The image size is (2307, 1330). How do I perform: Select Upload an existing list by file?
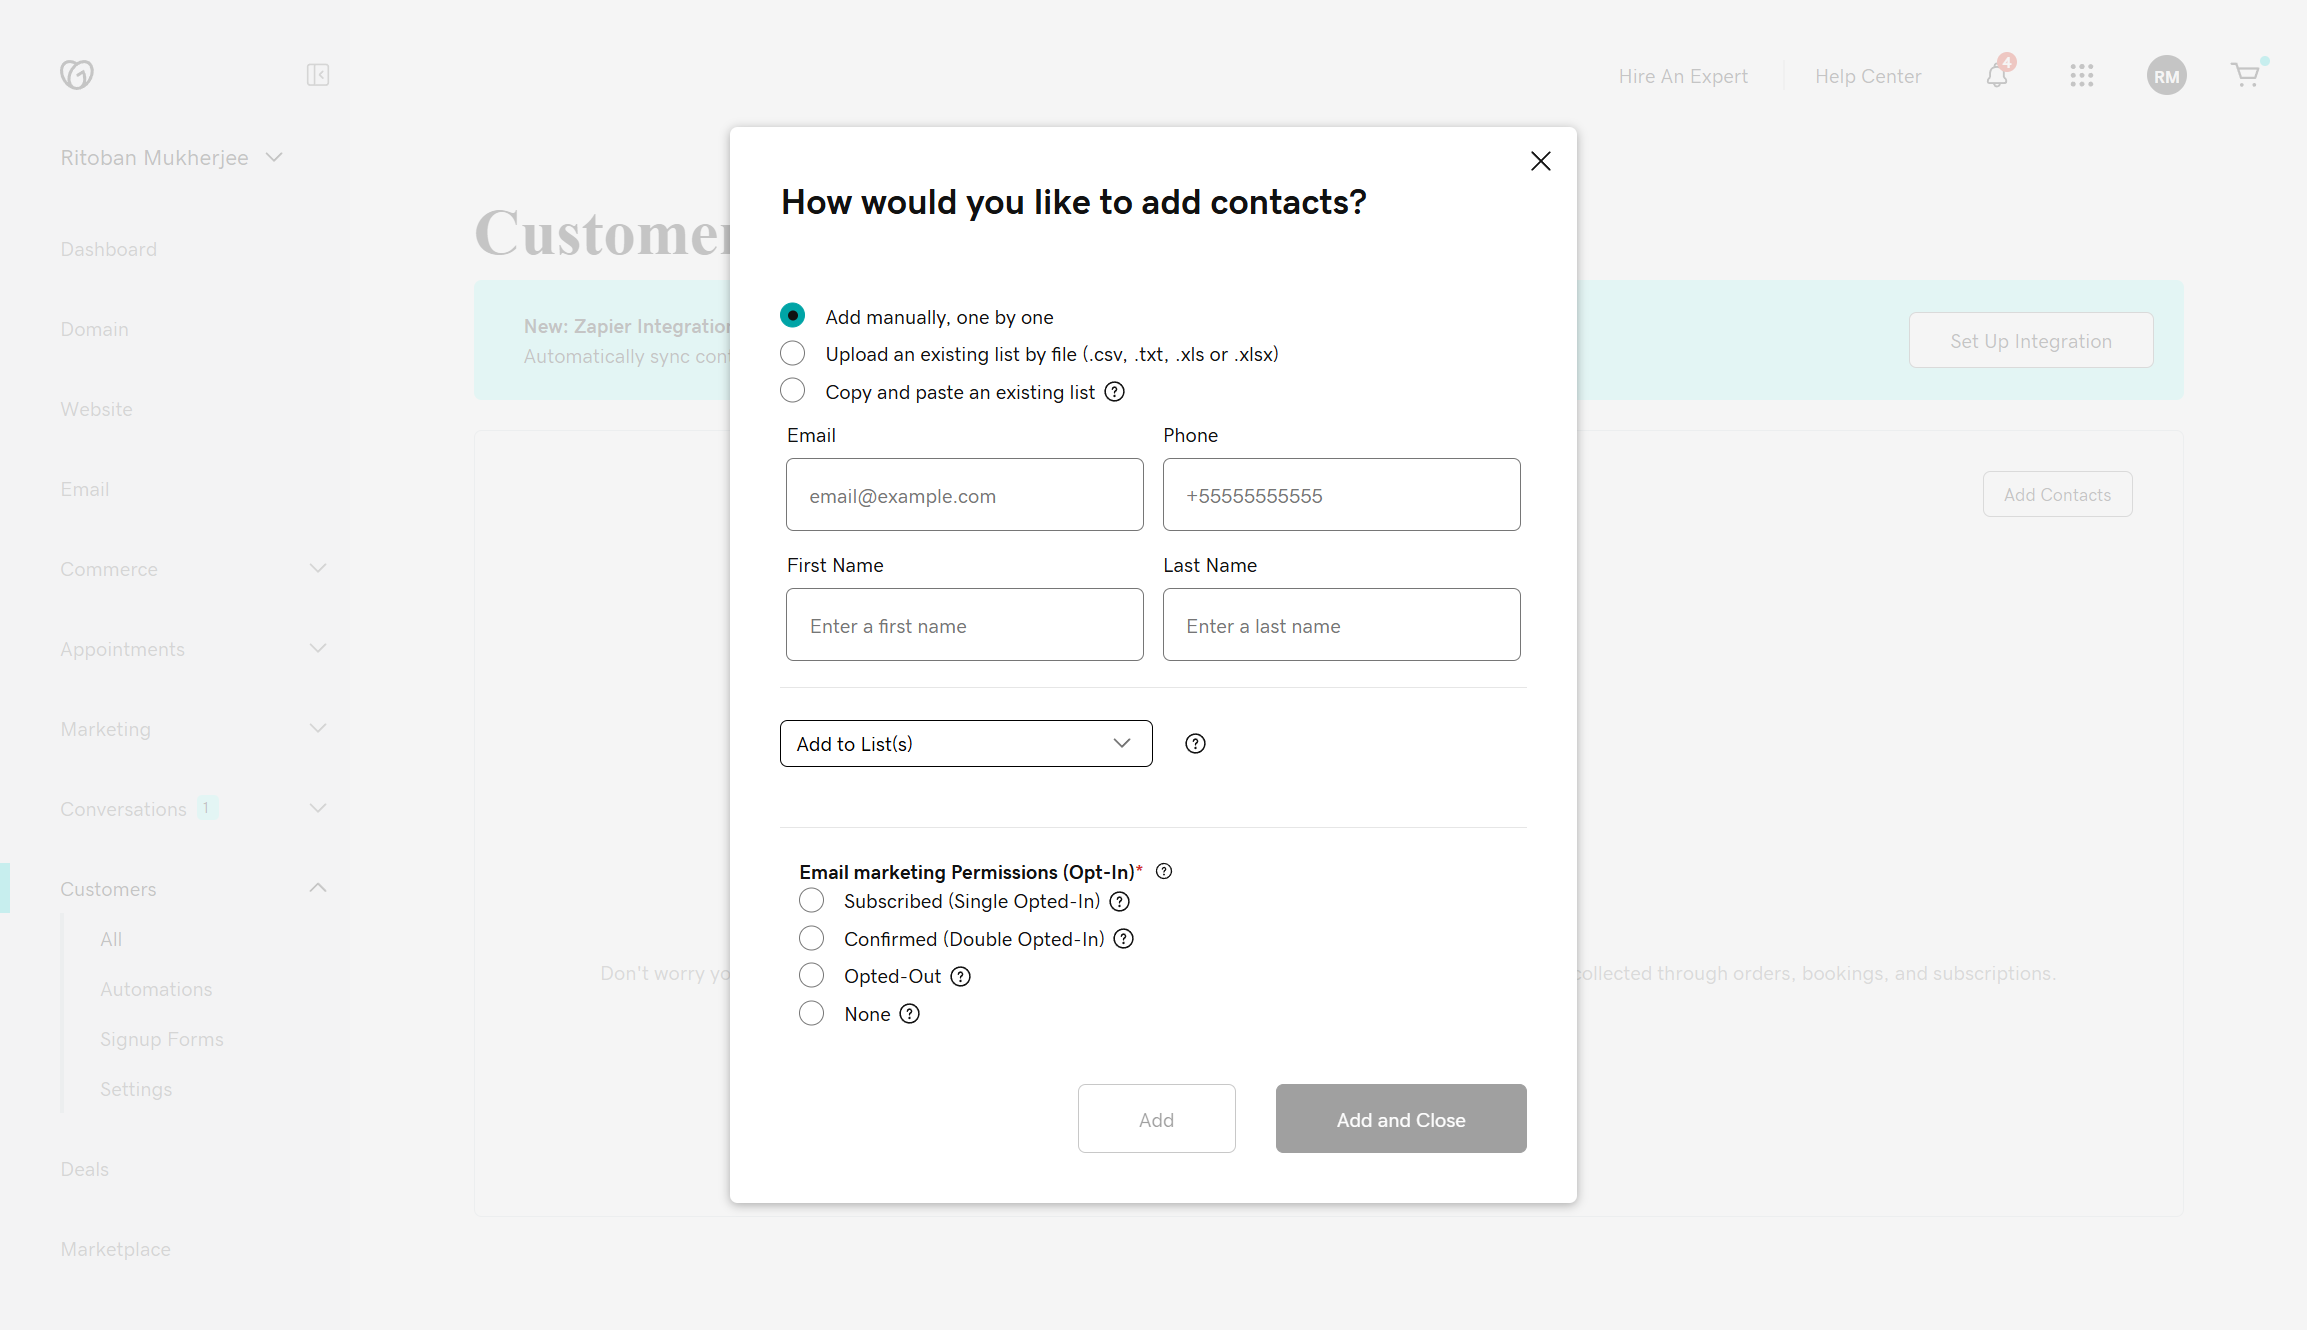click(792, 353)
